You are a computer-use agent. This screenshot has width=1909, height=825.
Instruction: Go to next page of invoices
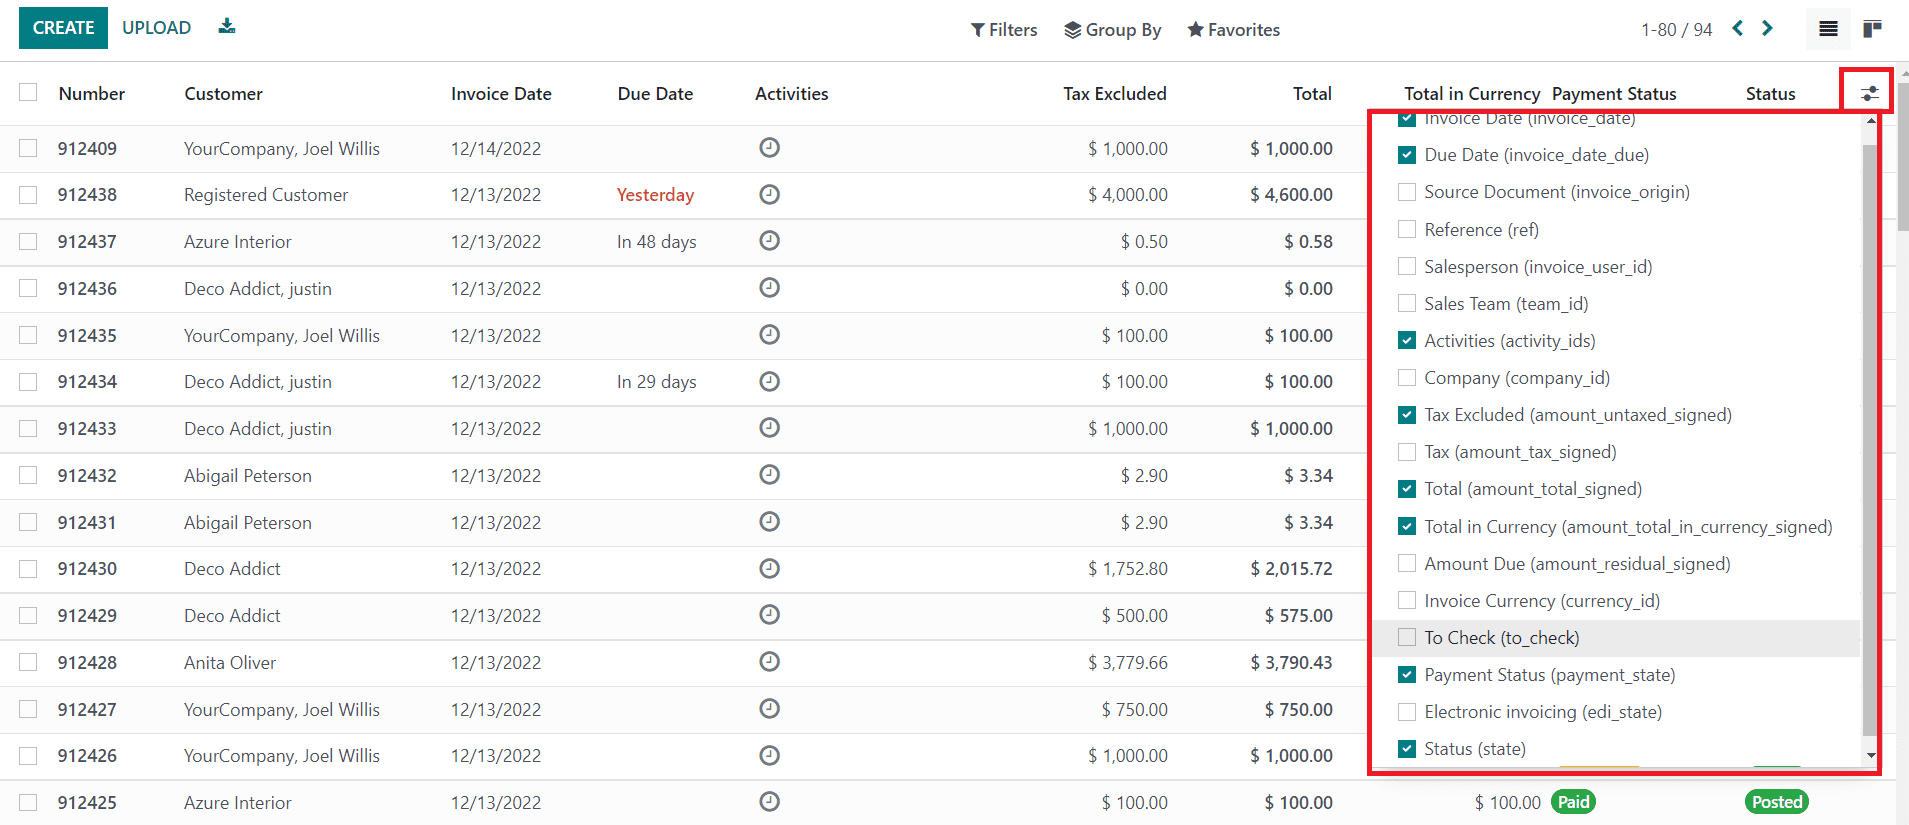click(x=1767, y=29)
